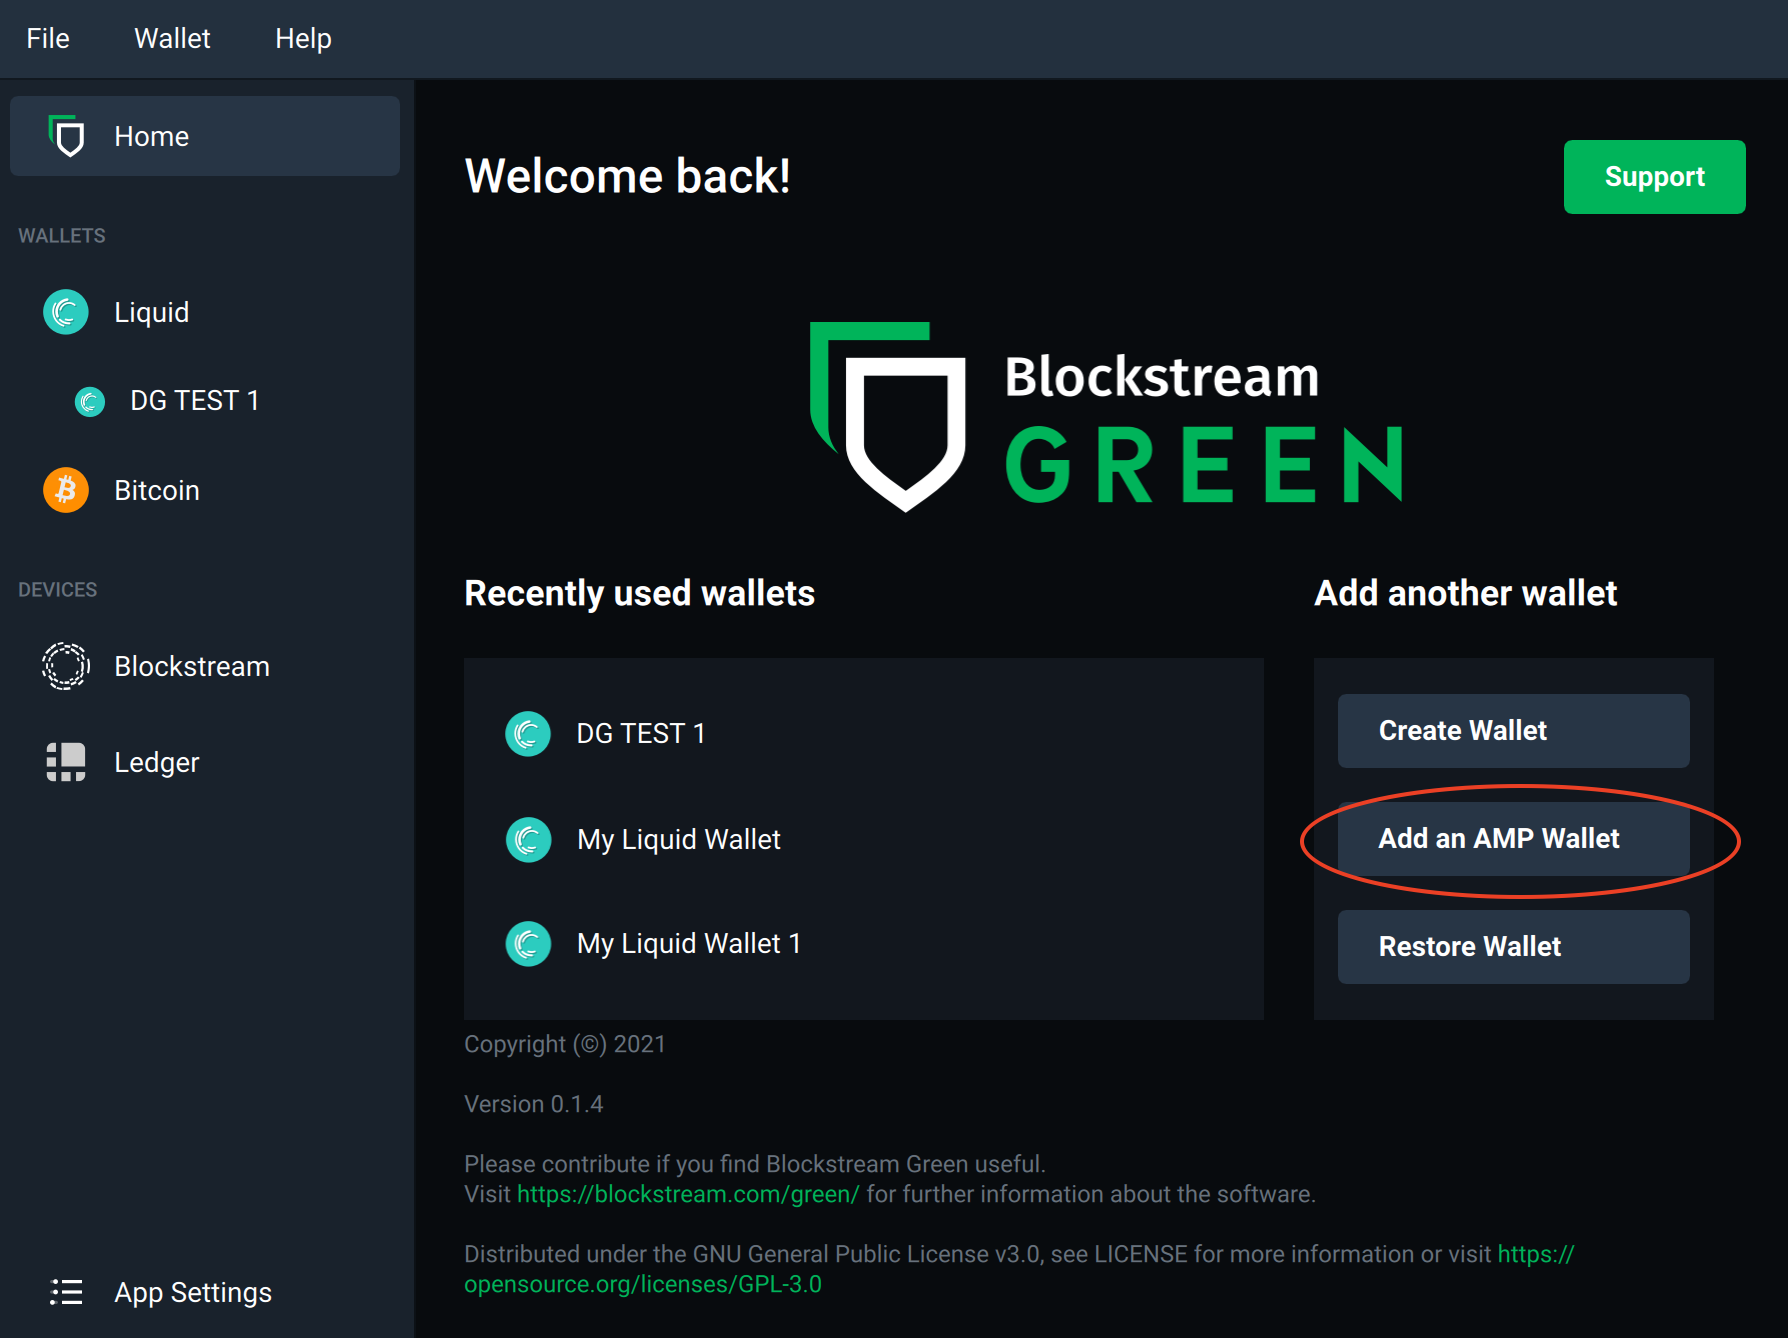Click the DEVICES section header
Screen dimensions: 1788x1338
(x=58, y=590)
